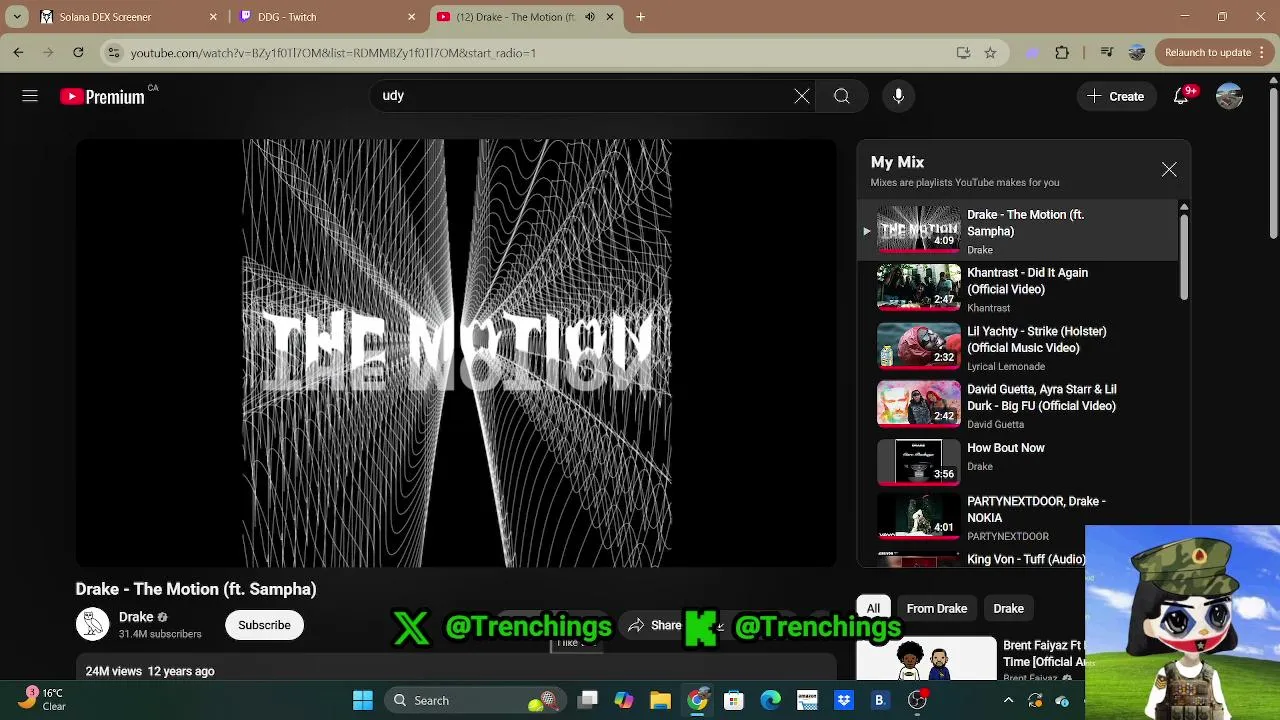Go to YouTube Premium home logo
This screenshot has height=720, width=1280.
click(102, 97)
